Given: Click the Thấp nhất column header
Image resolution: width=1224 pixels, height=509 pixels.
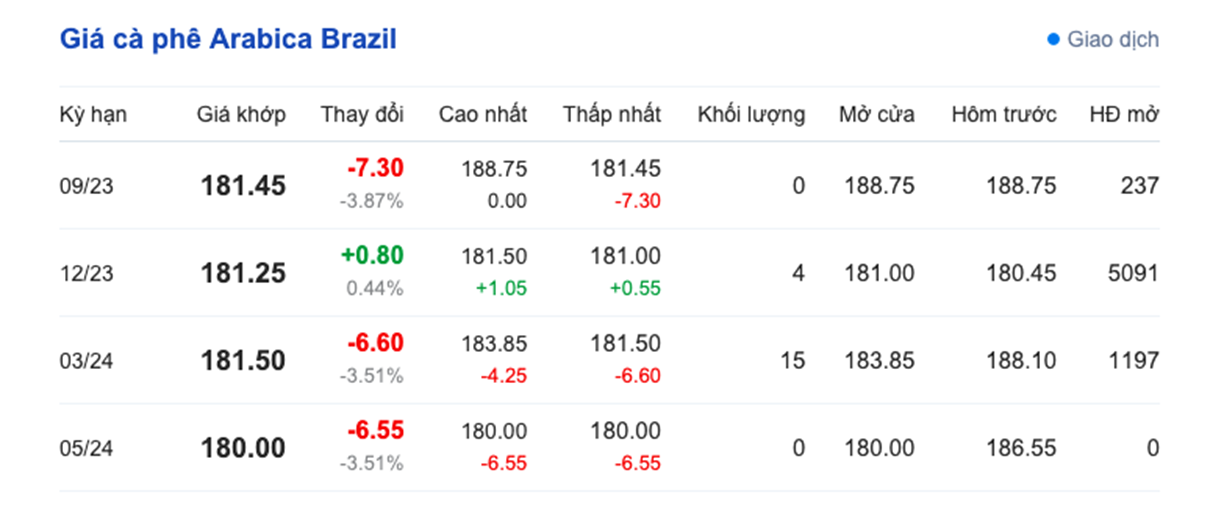Looking at the screenshot, I should [x=612, y=114].
